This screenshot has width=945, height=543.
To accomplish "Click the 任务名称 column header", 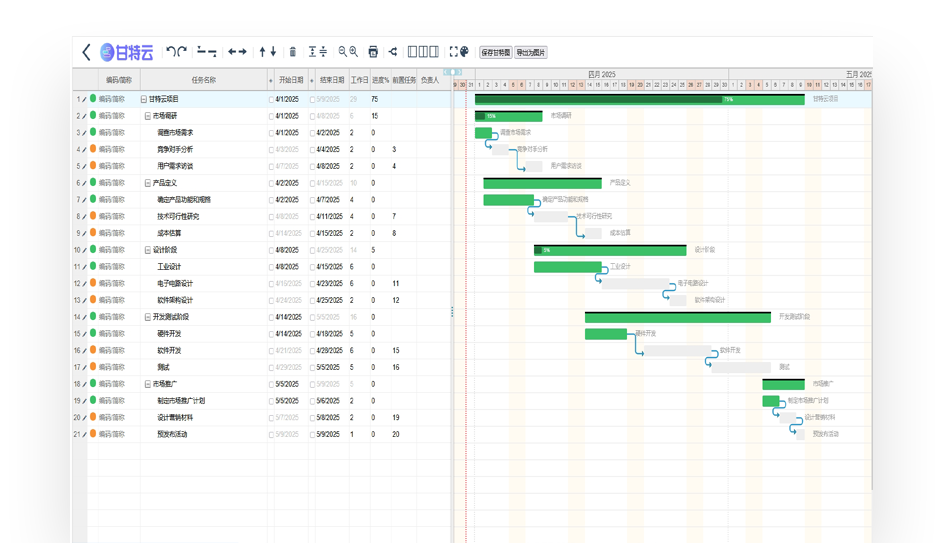I will coord(203,80).
